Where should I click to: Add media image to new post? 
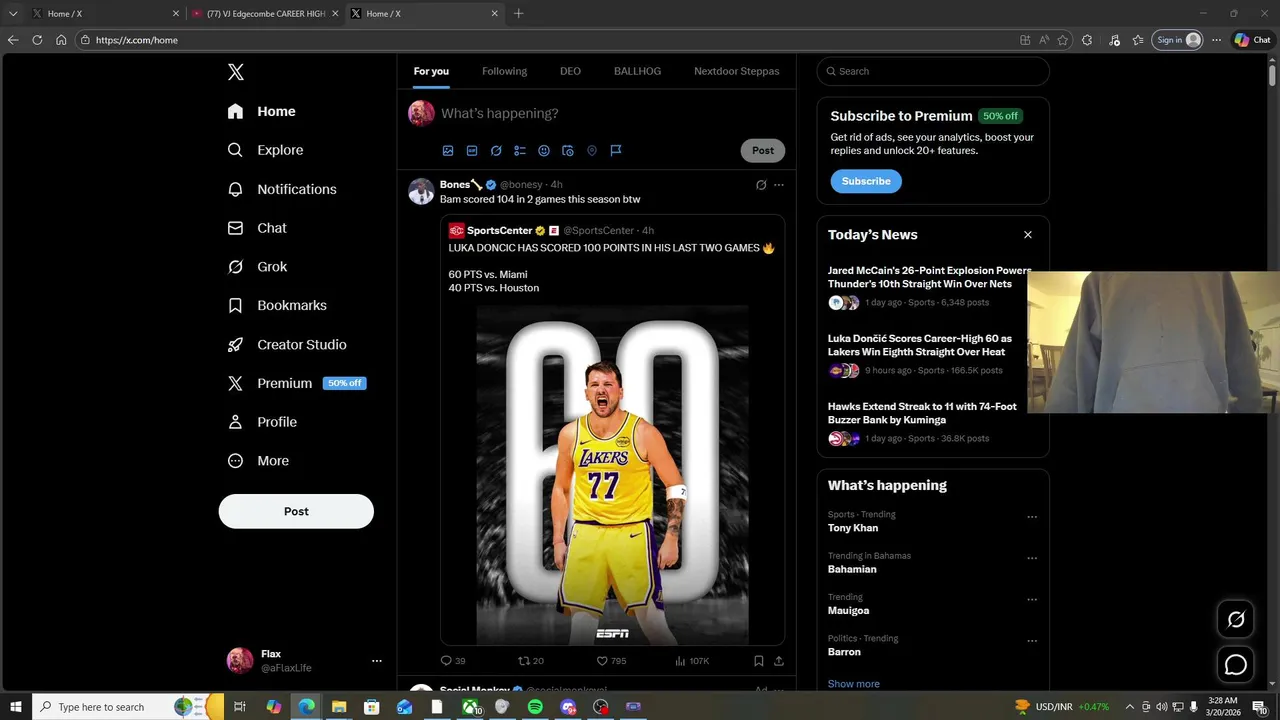pos(448,151)
